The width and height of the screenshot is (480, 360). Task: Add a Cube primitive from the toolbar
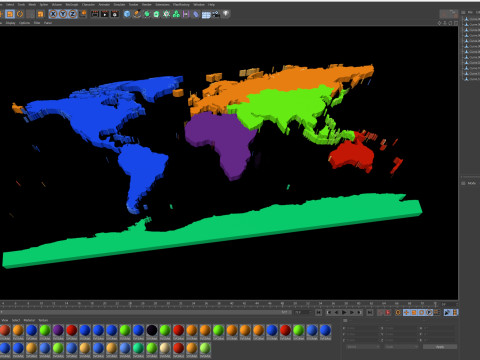coord(127,14)
